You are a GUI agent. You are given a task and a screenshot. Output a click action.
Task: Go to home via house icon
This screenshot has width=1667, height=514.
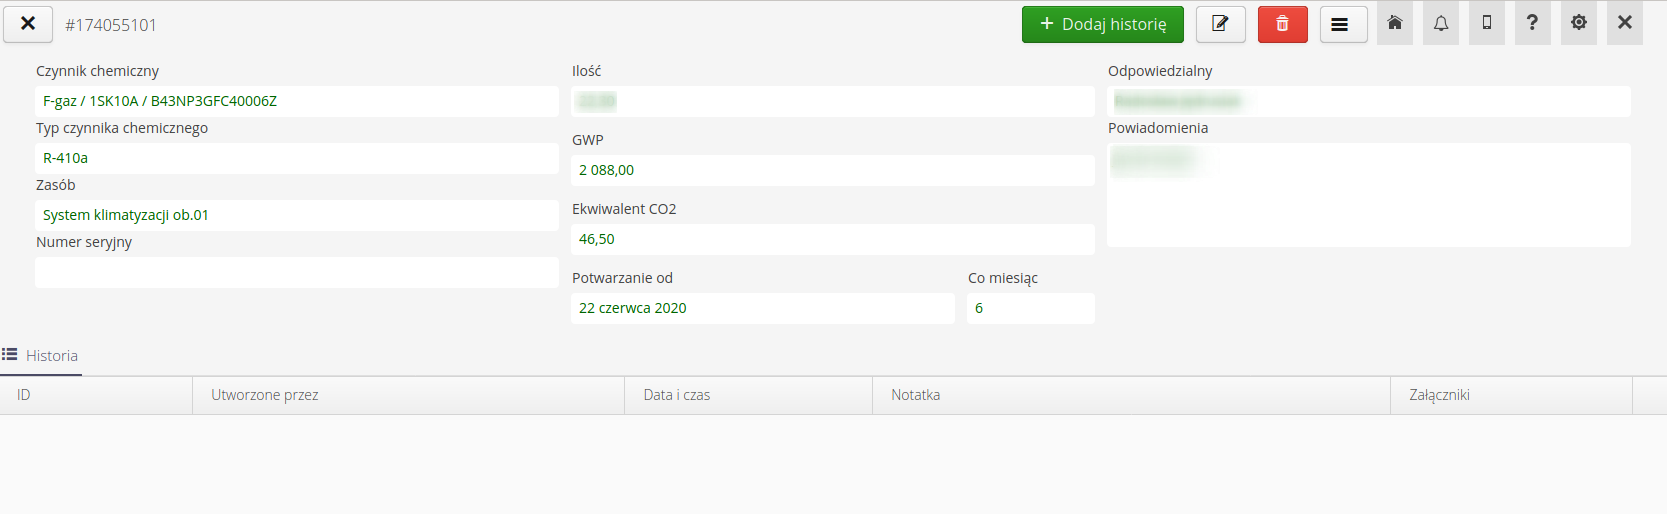coord(1395,23)
